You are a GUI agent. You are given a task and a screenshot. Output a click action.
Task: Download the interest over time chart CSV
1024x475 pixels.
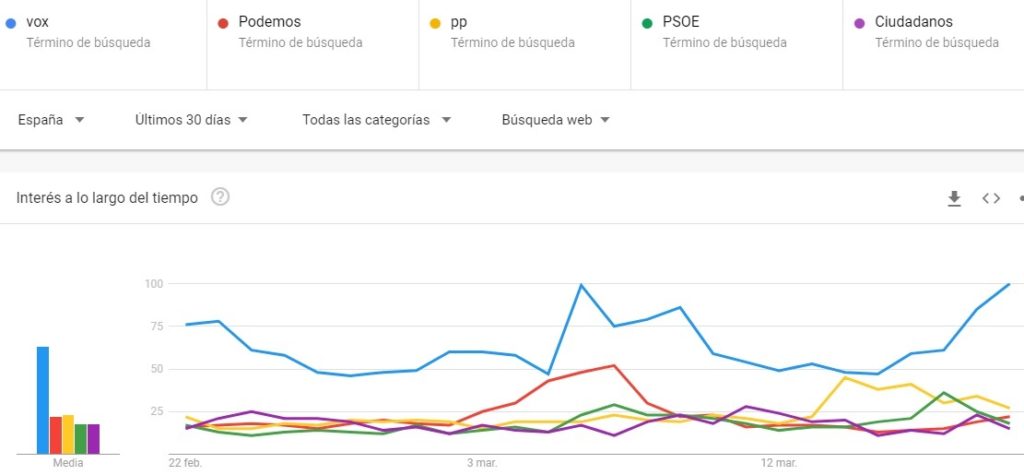coord(954,198)
